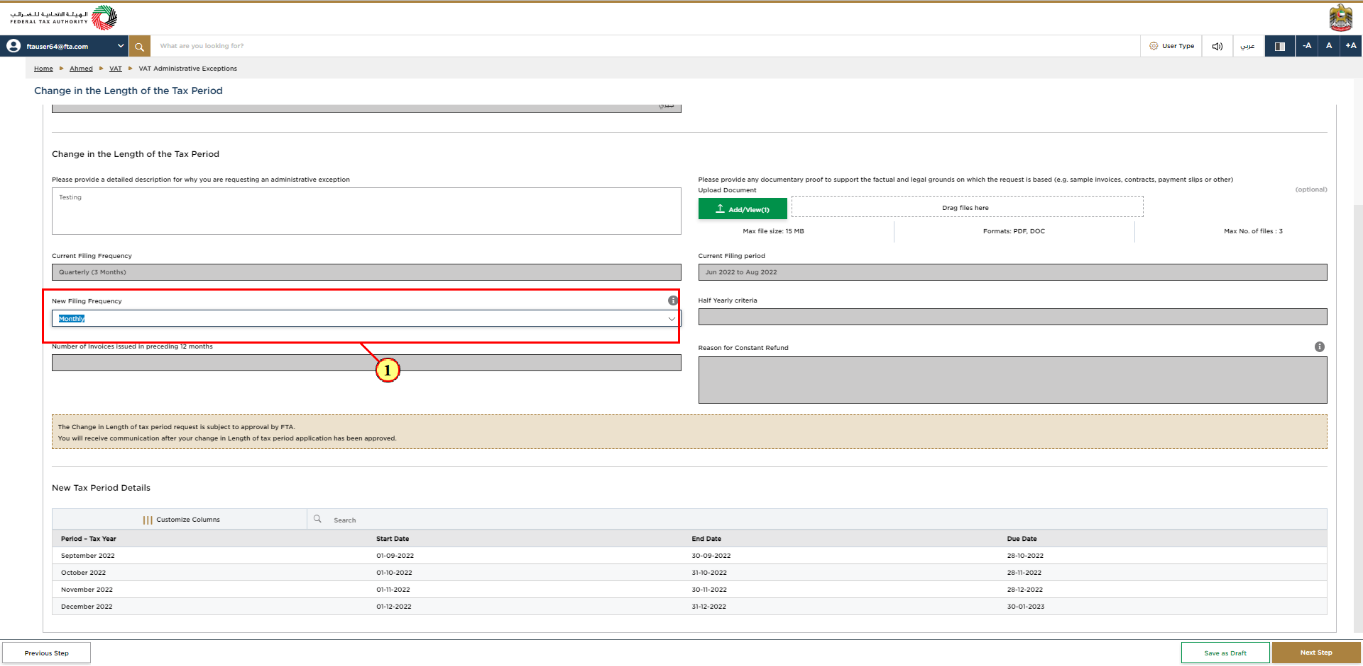Screen dimensions: 1363x666
Task: Click the table search magnifier icon
Action: click(x=318, y=520)
